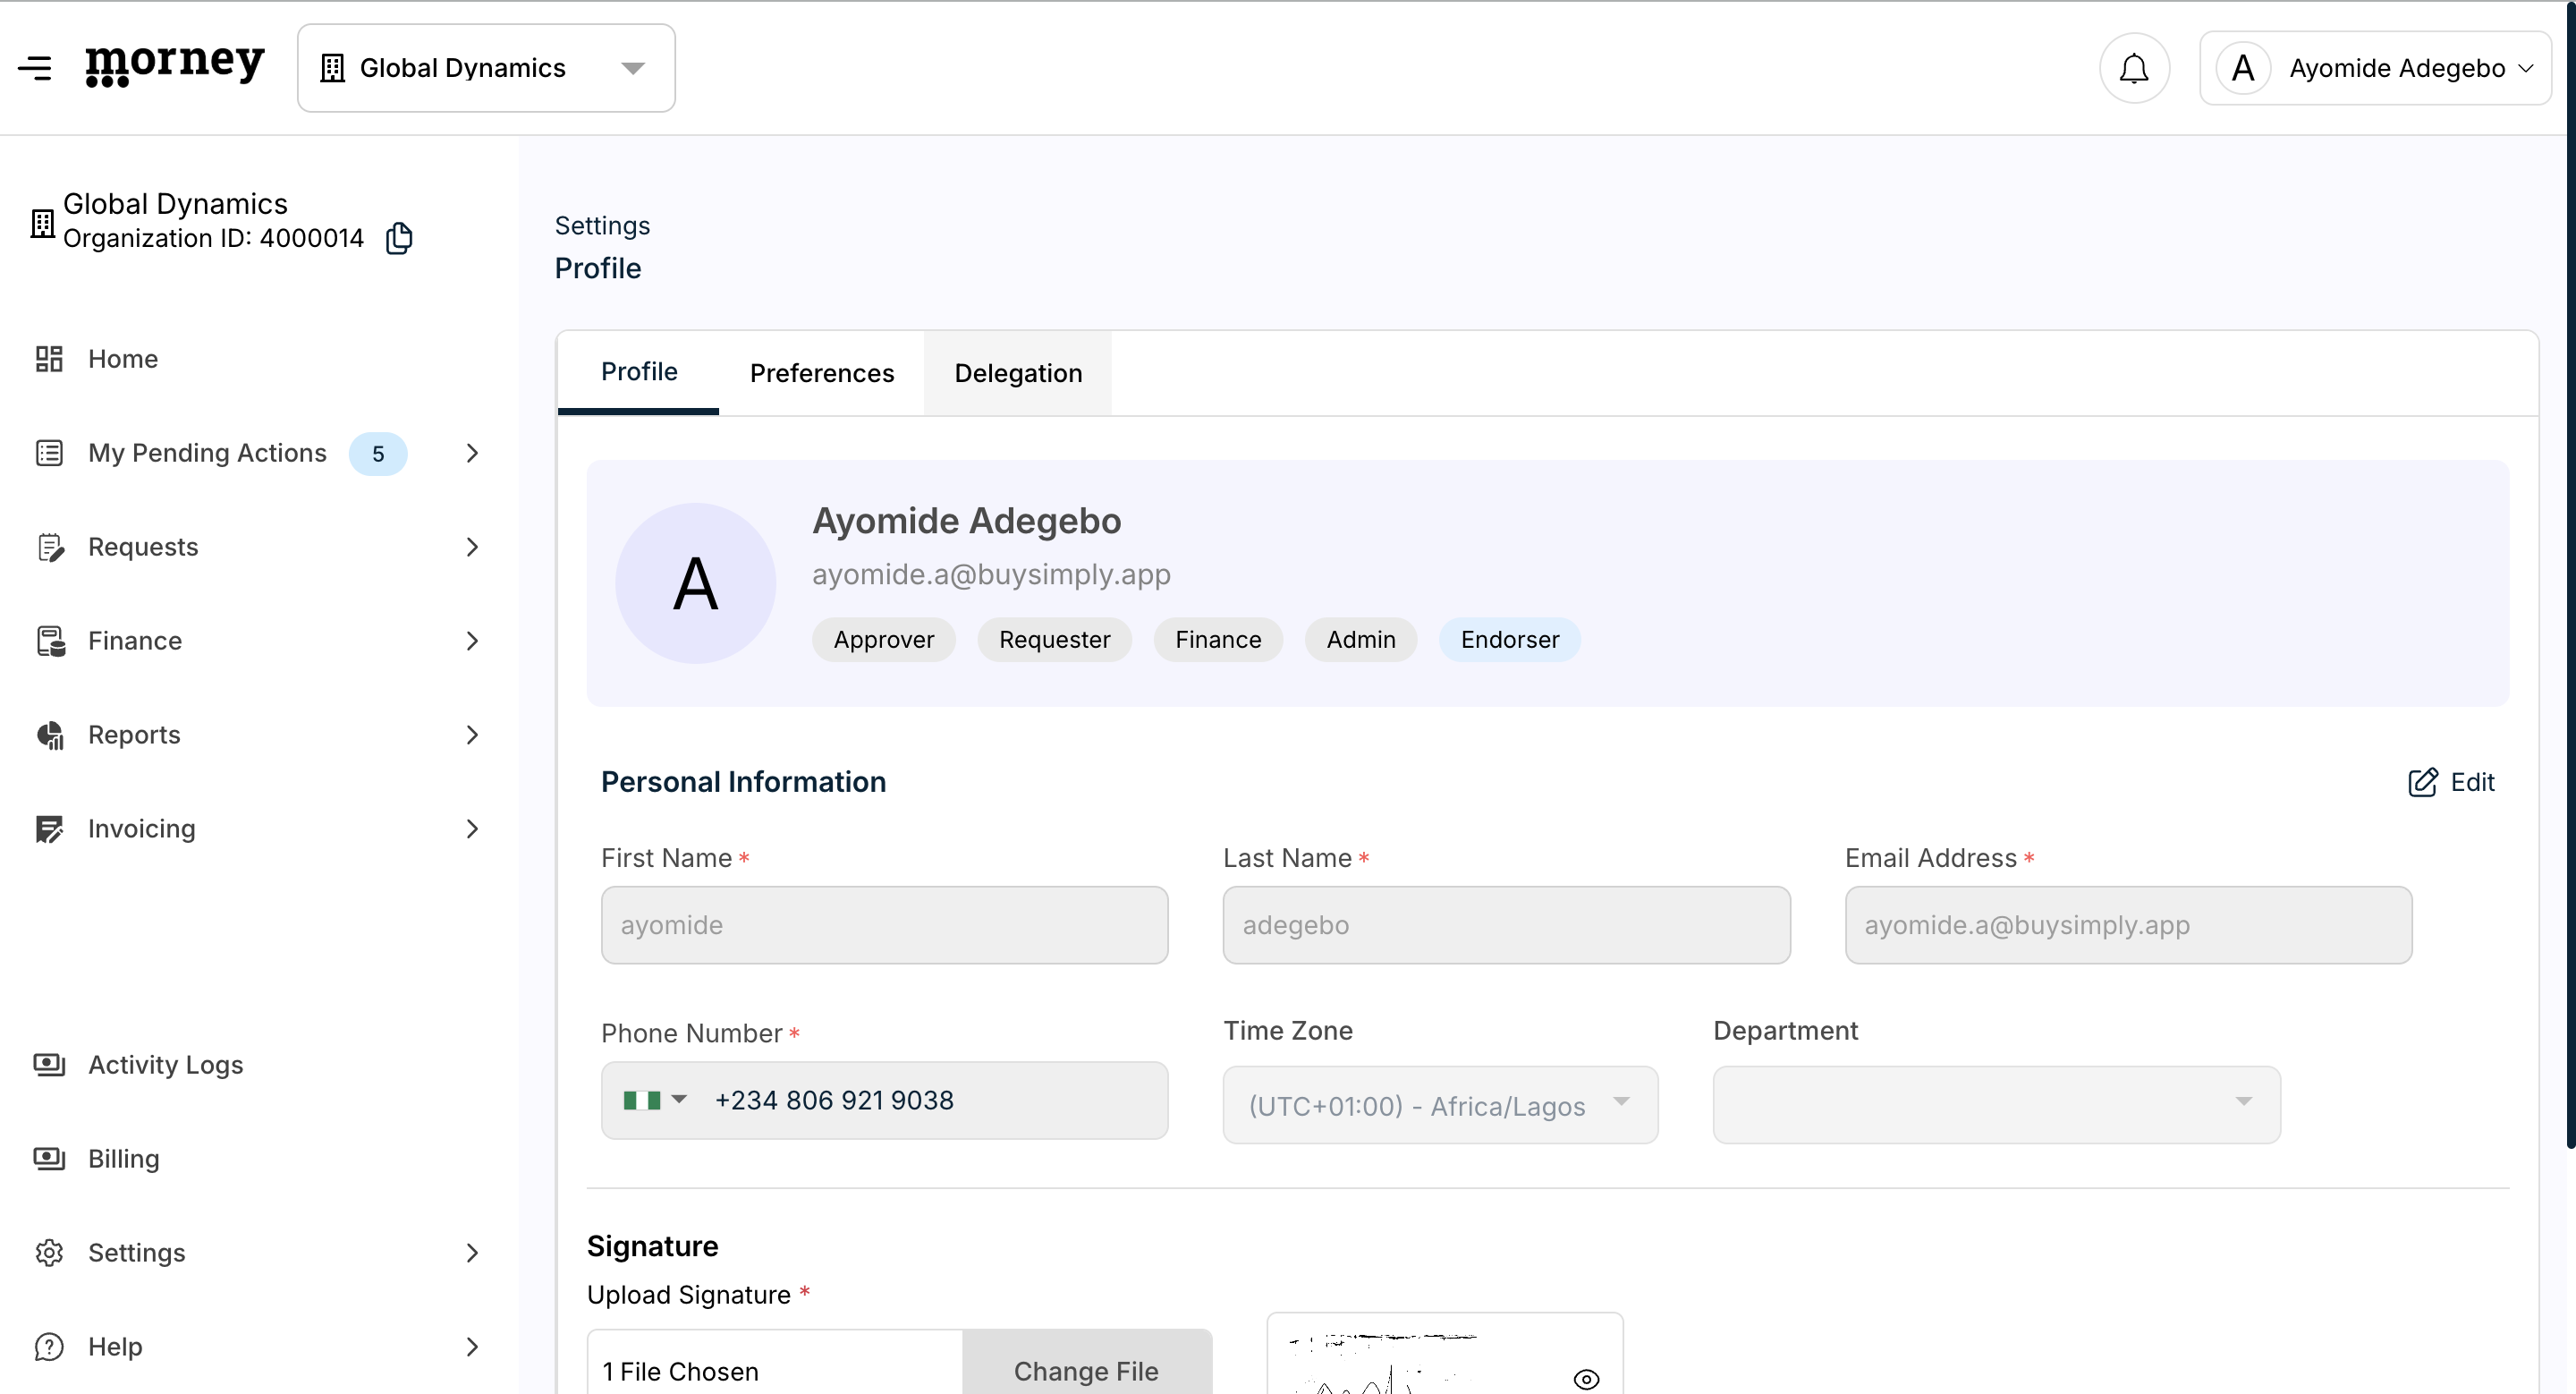Click the Settings gear icon
This screenshot has width=2576, height=1394.
pyautogui.click(x=49, y=1253)
